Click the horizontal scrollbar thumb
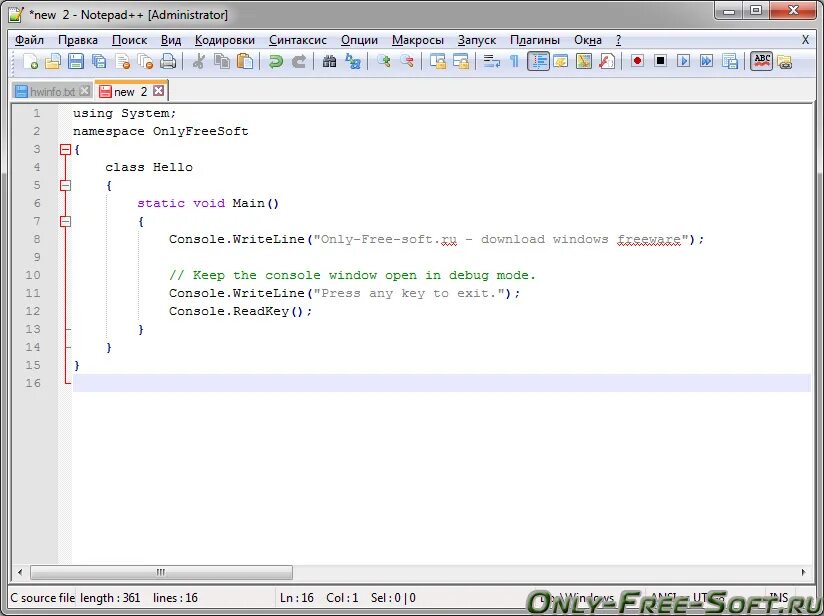 pos(161,572)
